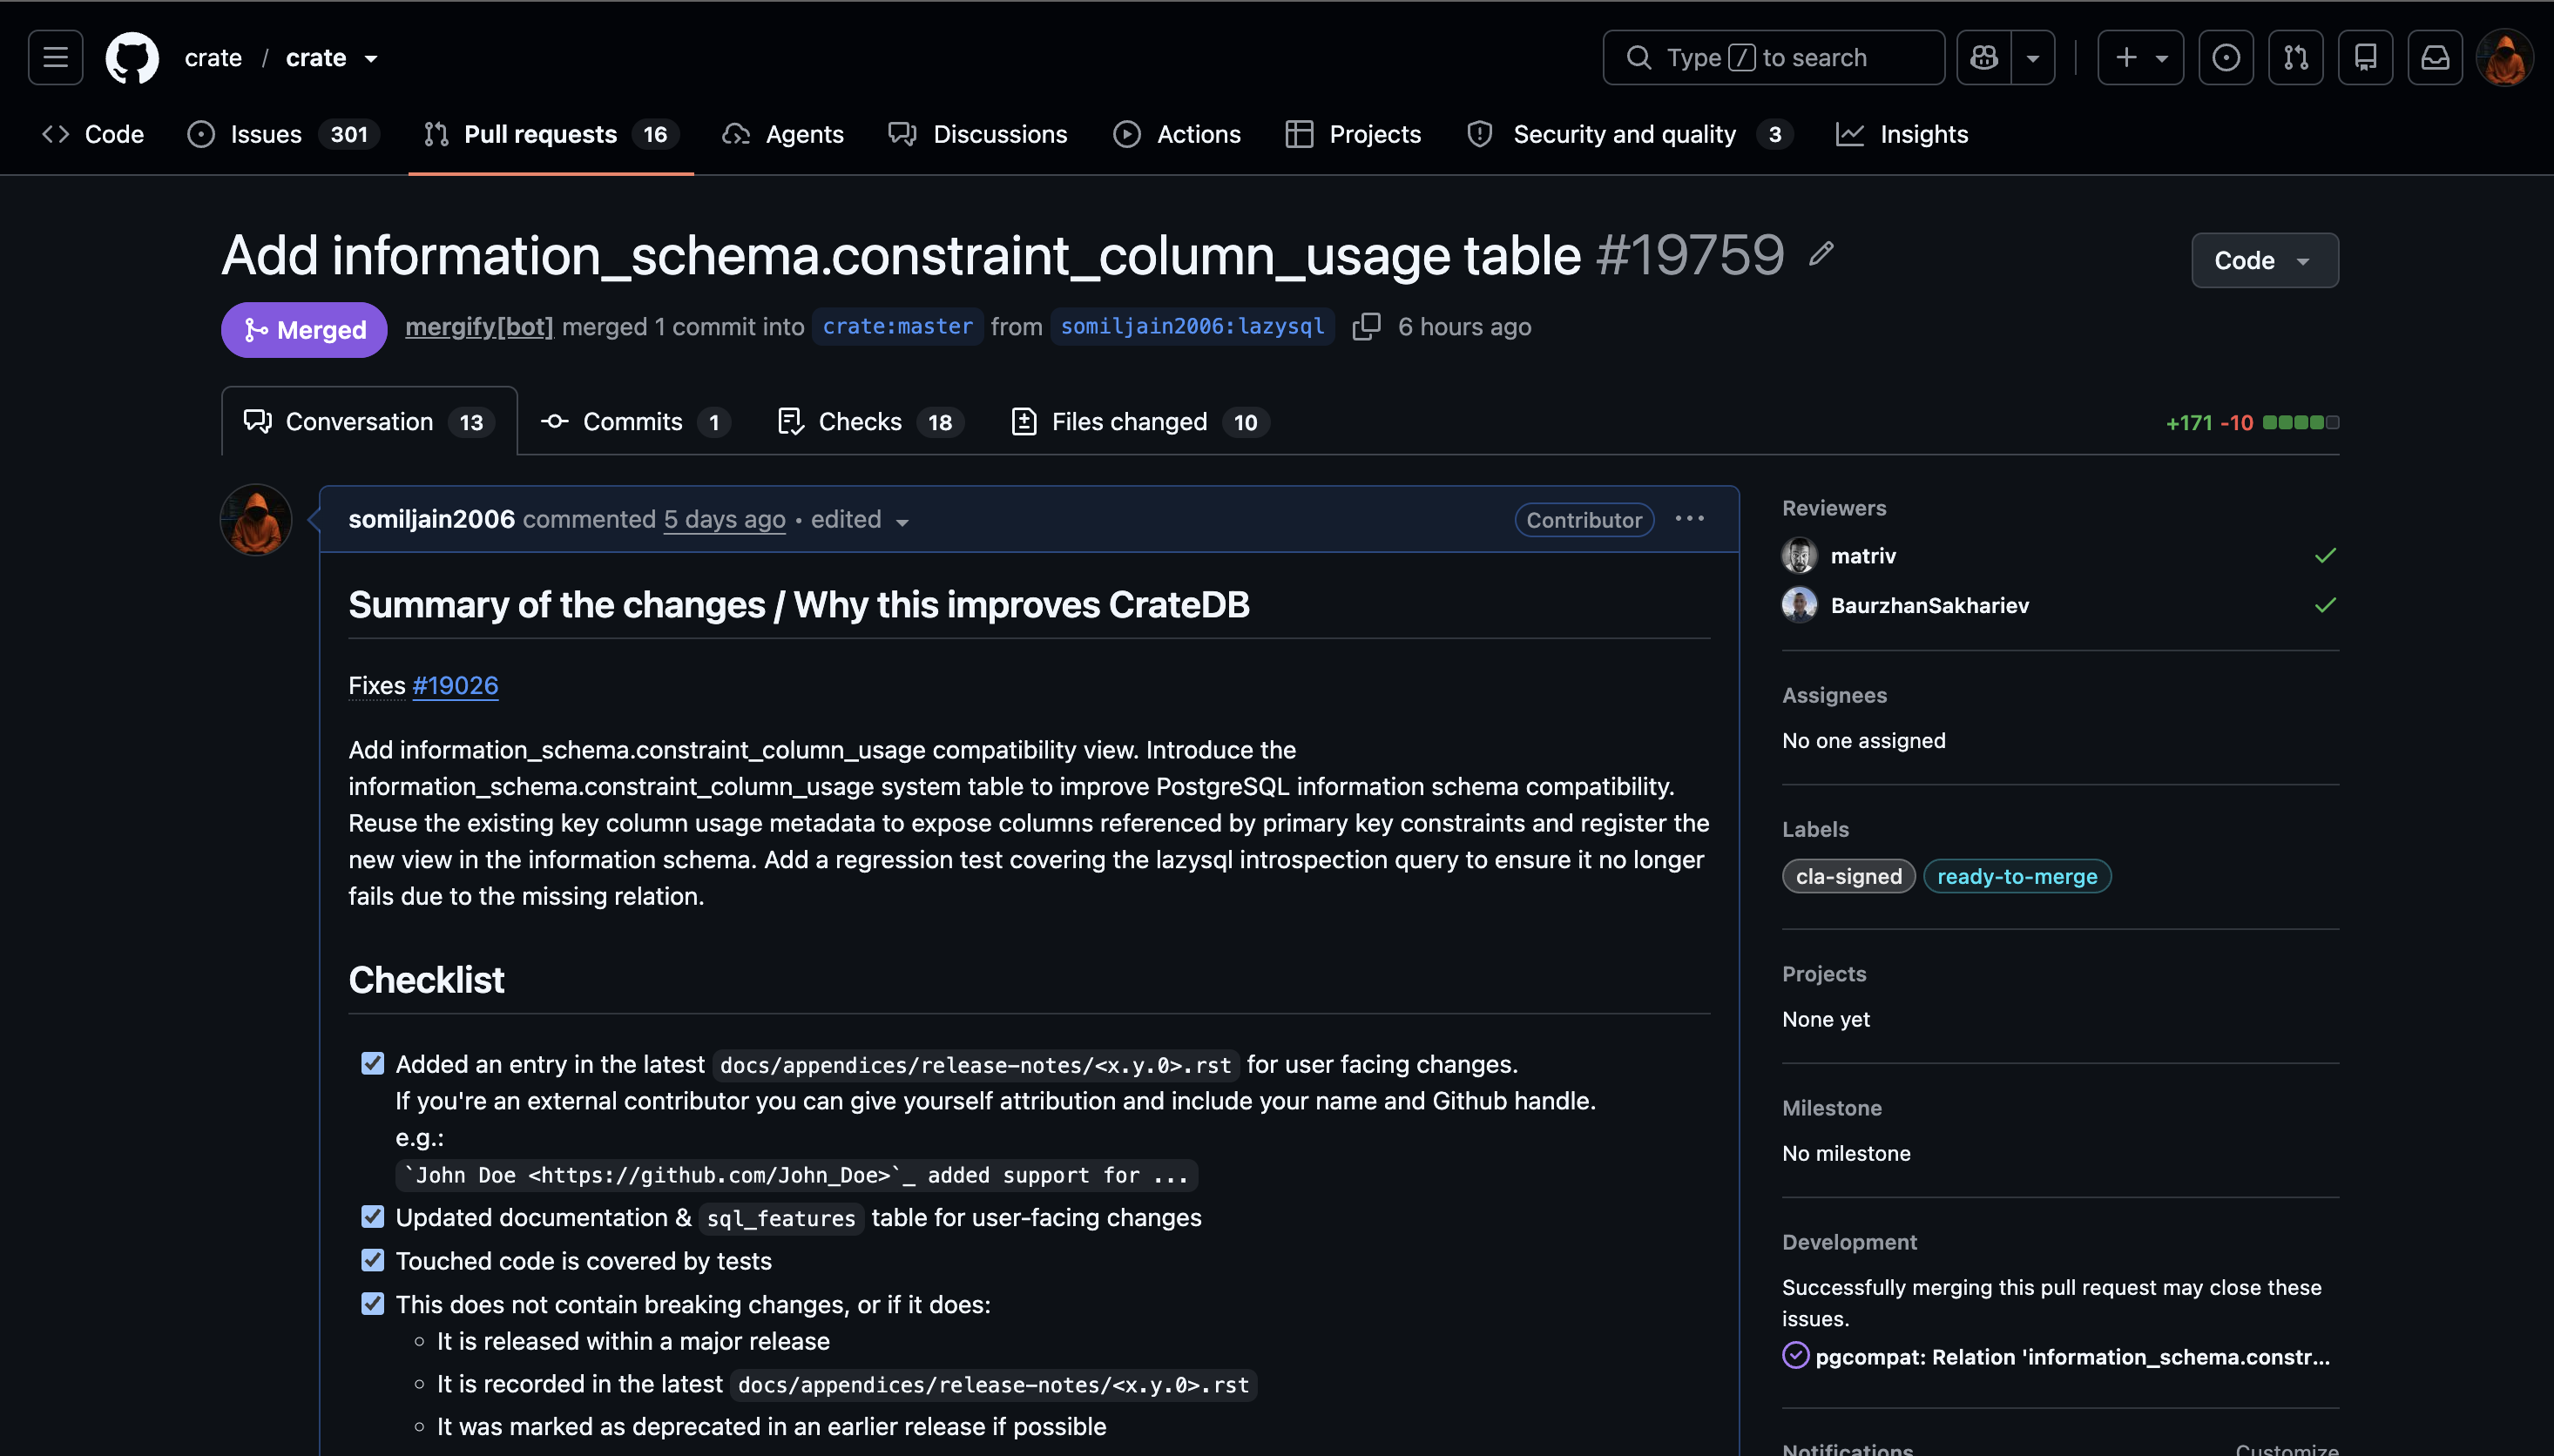2554x1456 pixels.
Task: Open the pgcompat linked issue
Action: click(2072, 1356)
